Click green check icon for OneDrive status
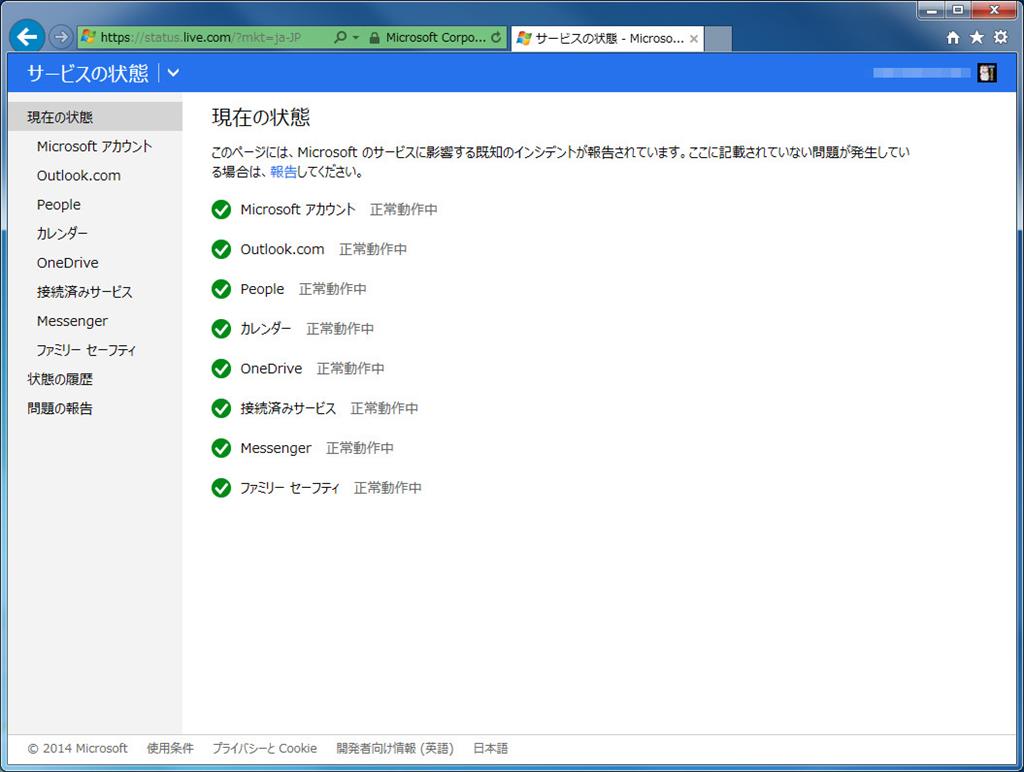Screen dimensions: 1024x772 point(221,369)
